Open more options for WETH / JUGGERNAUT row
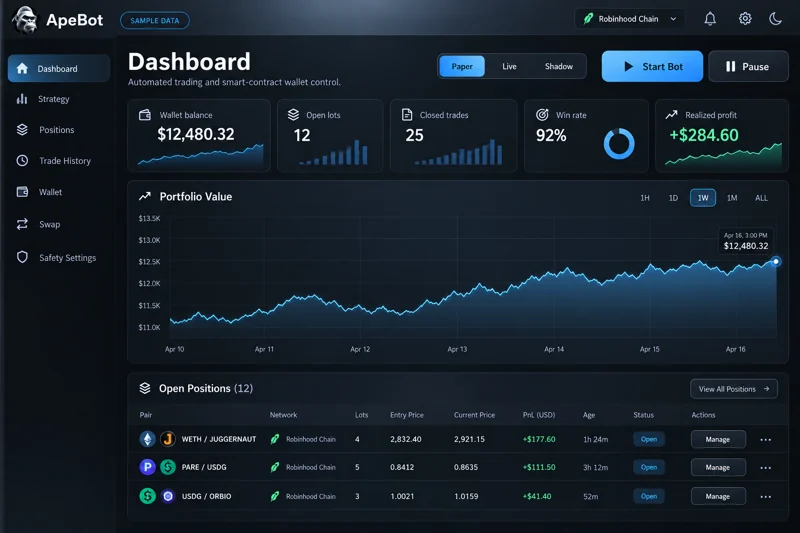 coord(765,440)
